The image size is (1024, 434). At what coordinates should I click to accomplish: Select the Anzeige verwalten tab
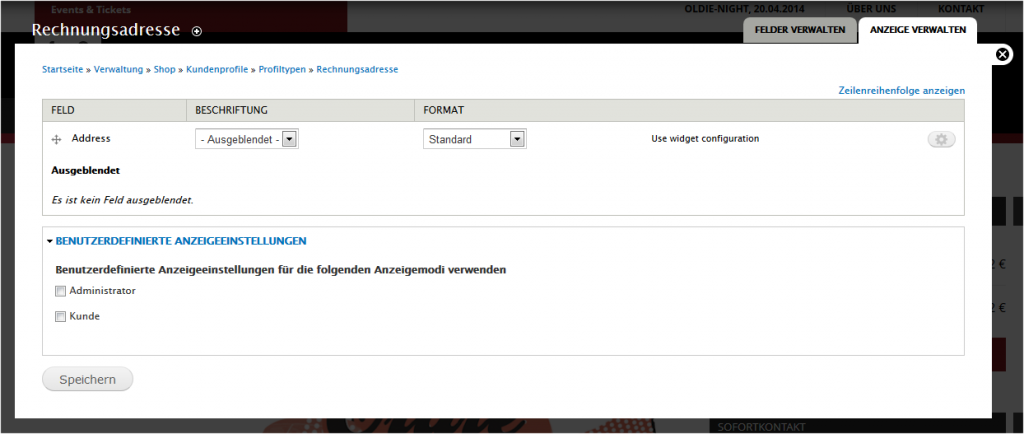click(x=917, y=30)
